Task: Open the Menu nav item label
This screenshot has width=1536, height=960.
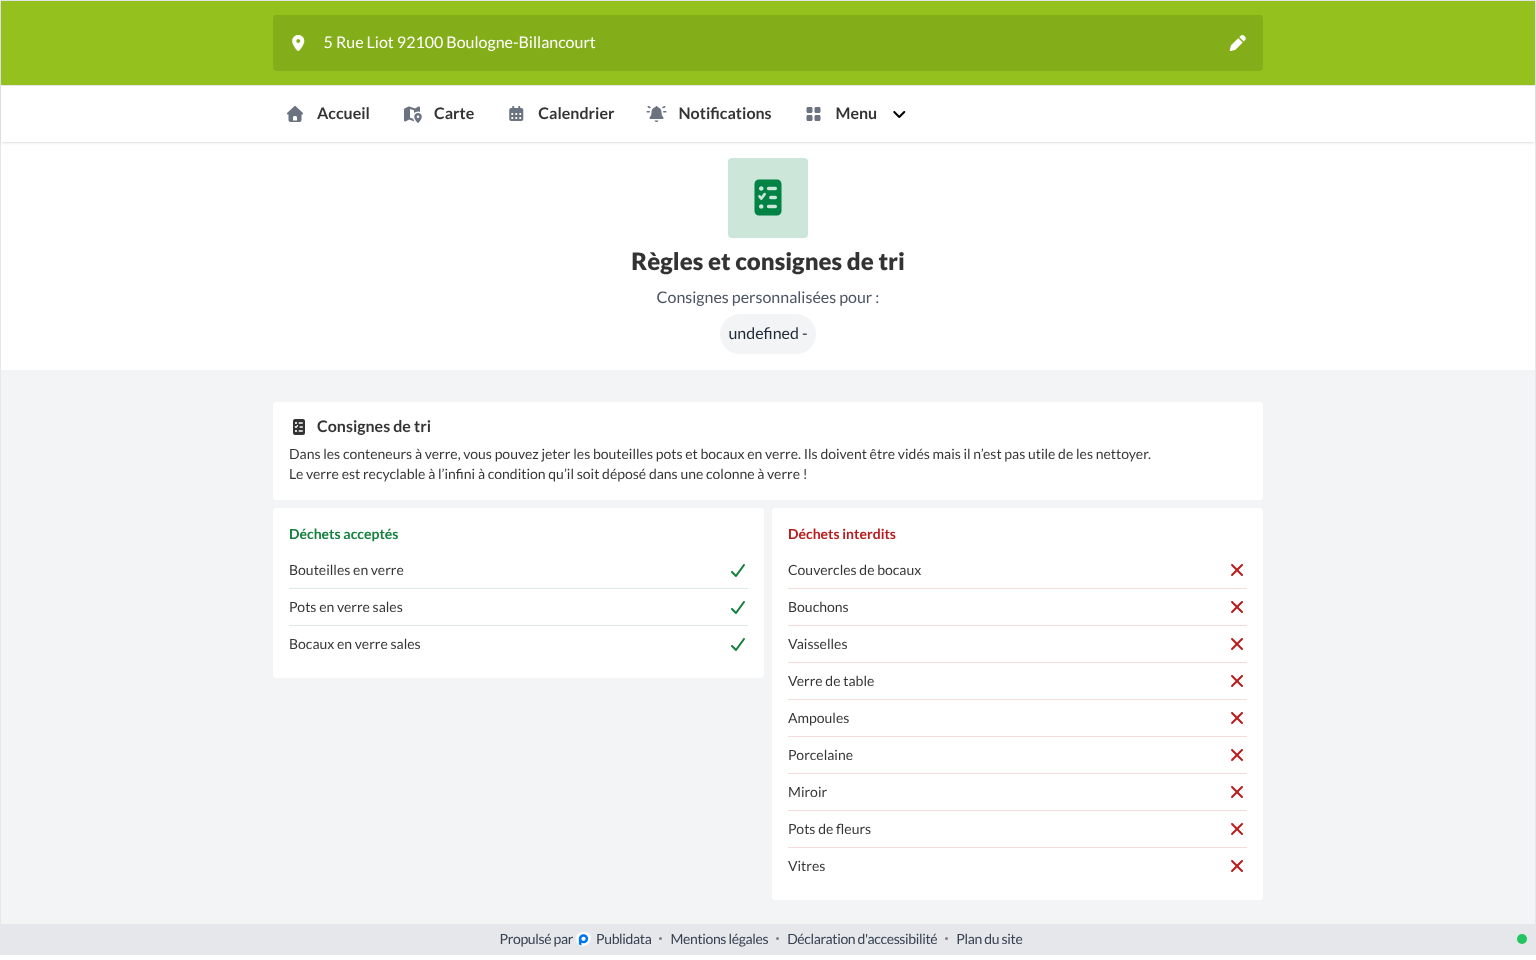Action: 856,114
